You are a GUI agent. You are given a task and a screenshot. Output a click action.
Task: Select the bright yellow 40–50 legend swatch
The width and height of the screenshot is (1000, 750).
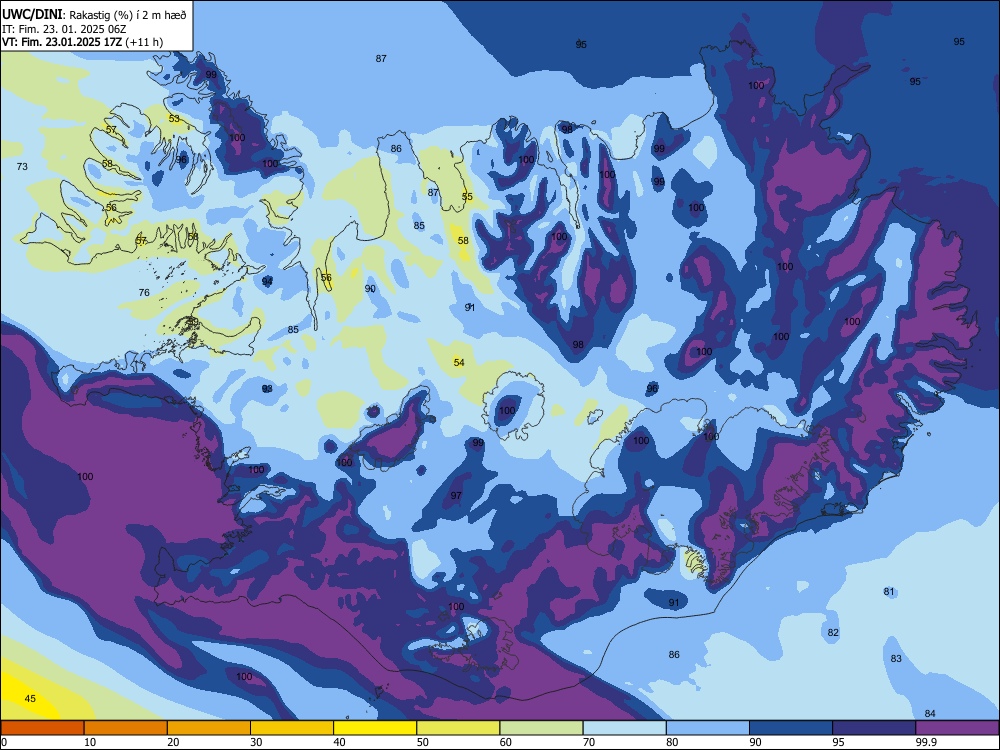tap(375, 728)
